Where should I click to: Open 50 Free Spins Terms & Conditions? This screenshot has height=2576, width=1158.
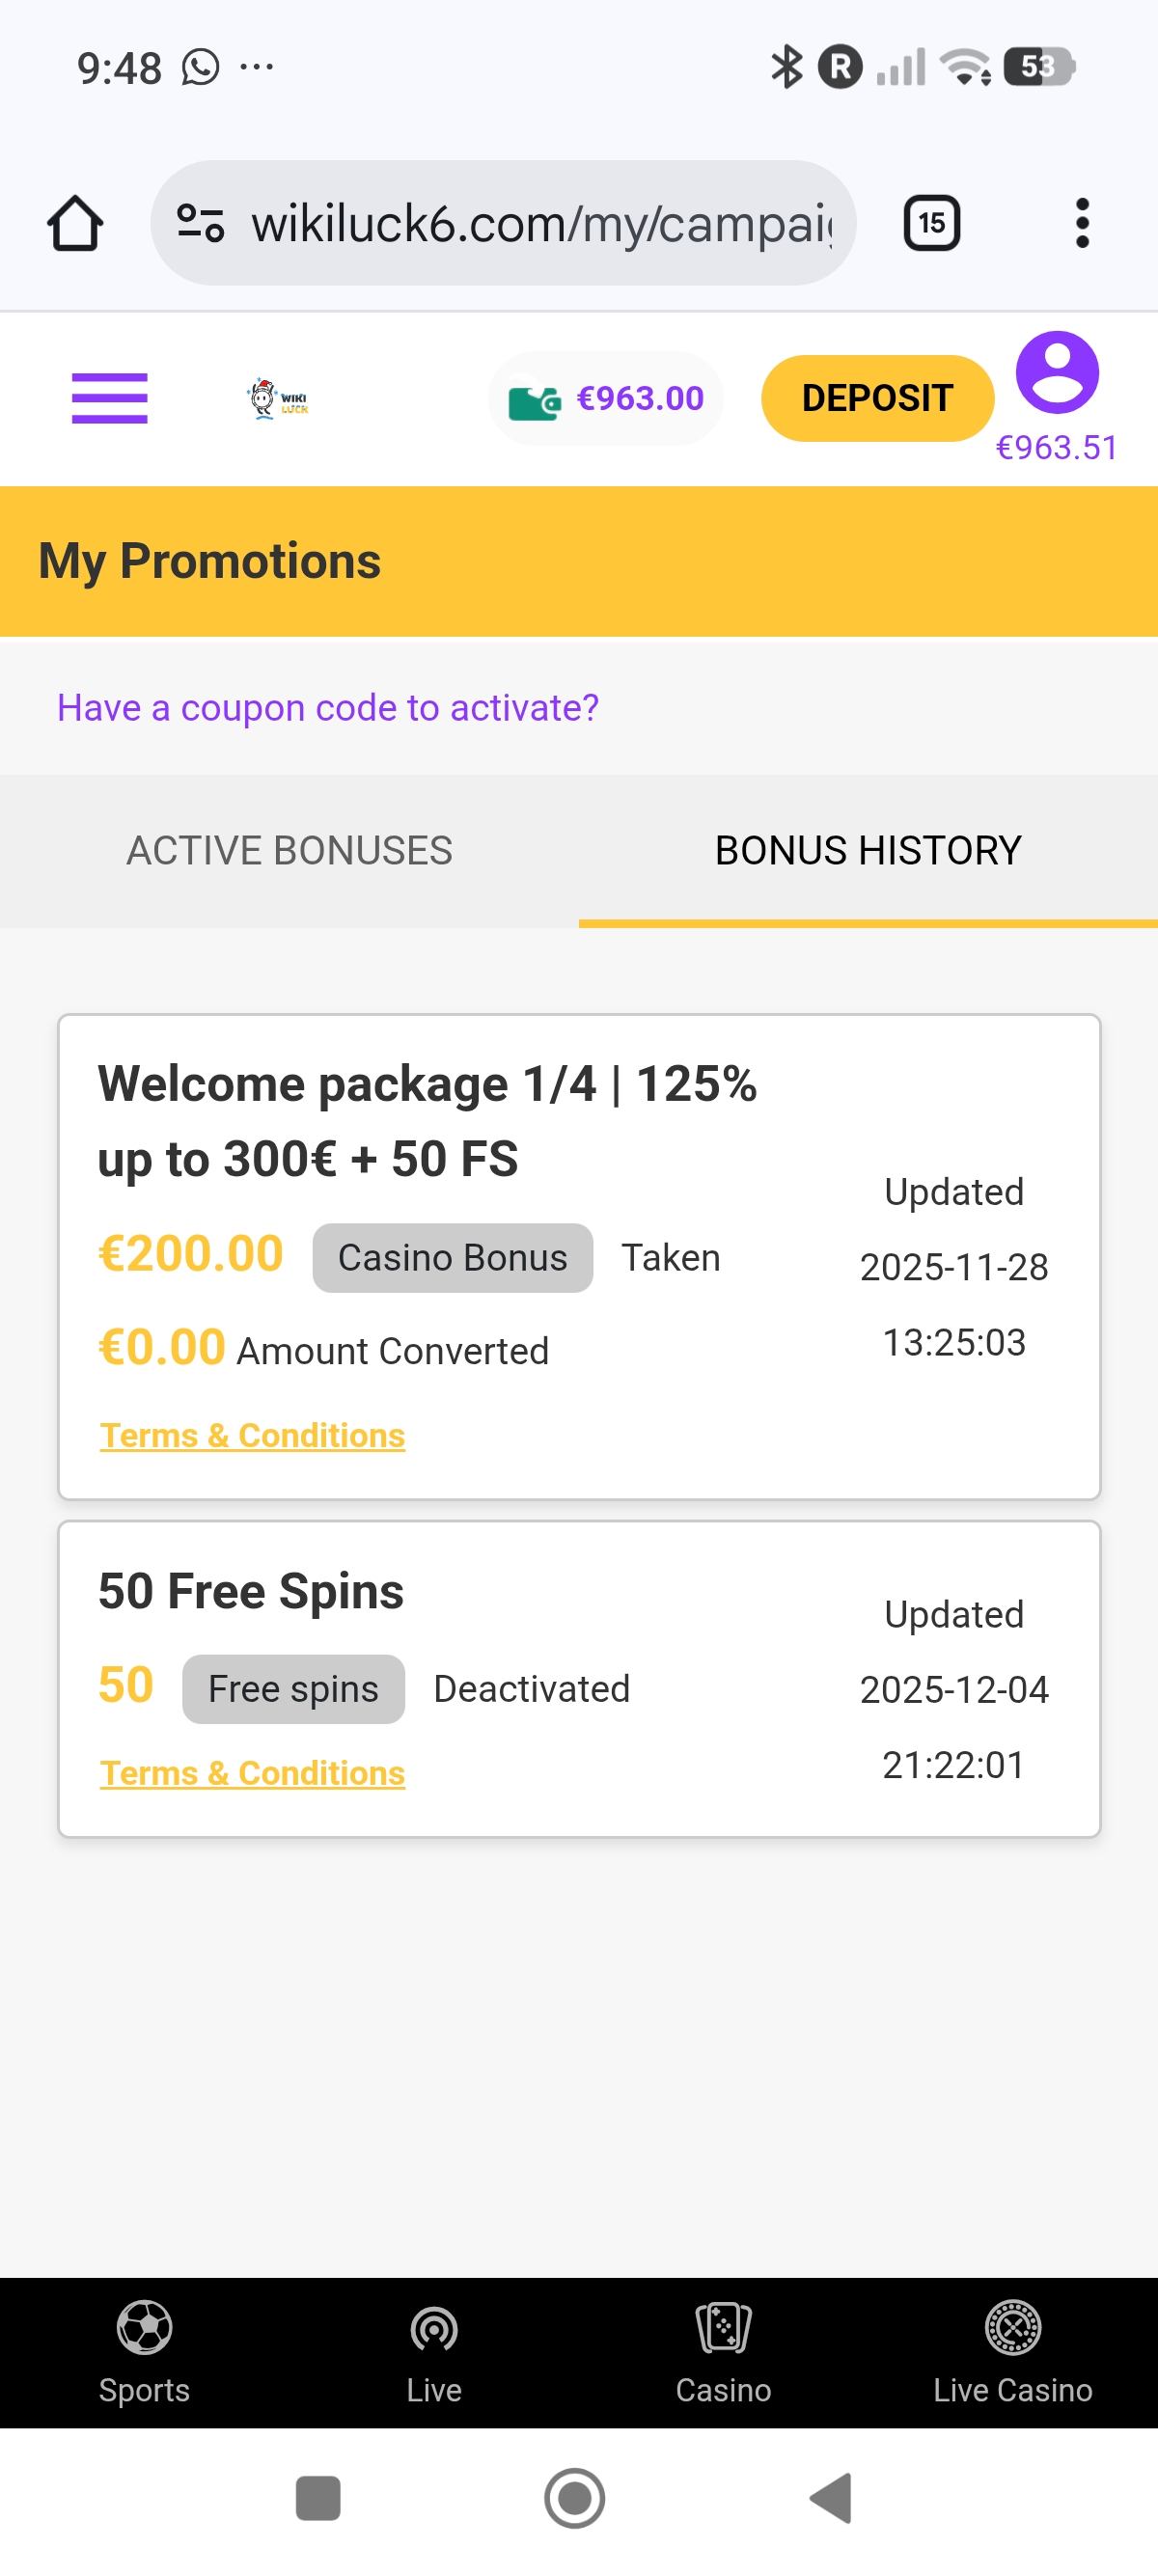[252, 1773]
